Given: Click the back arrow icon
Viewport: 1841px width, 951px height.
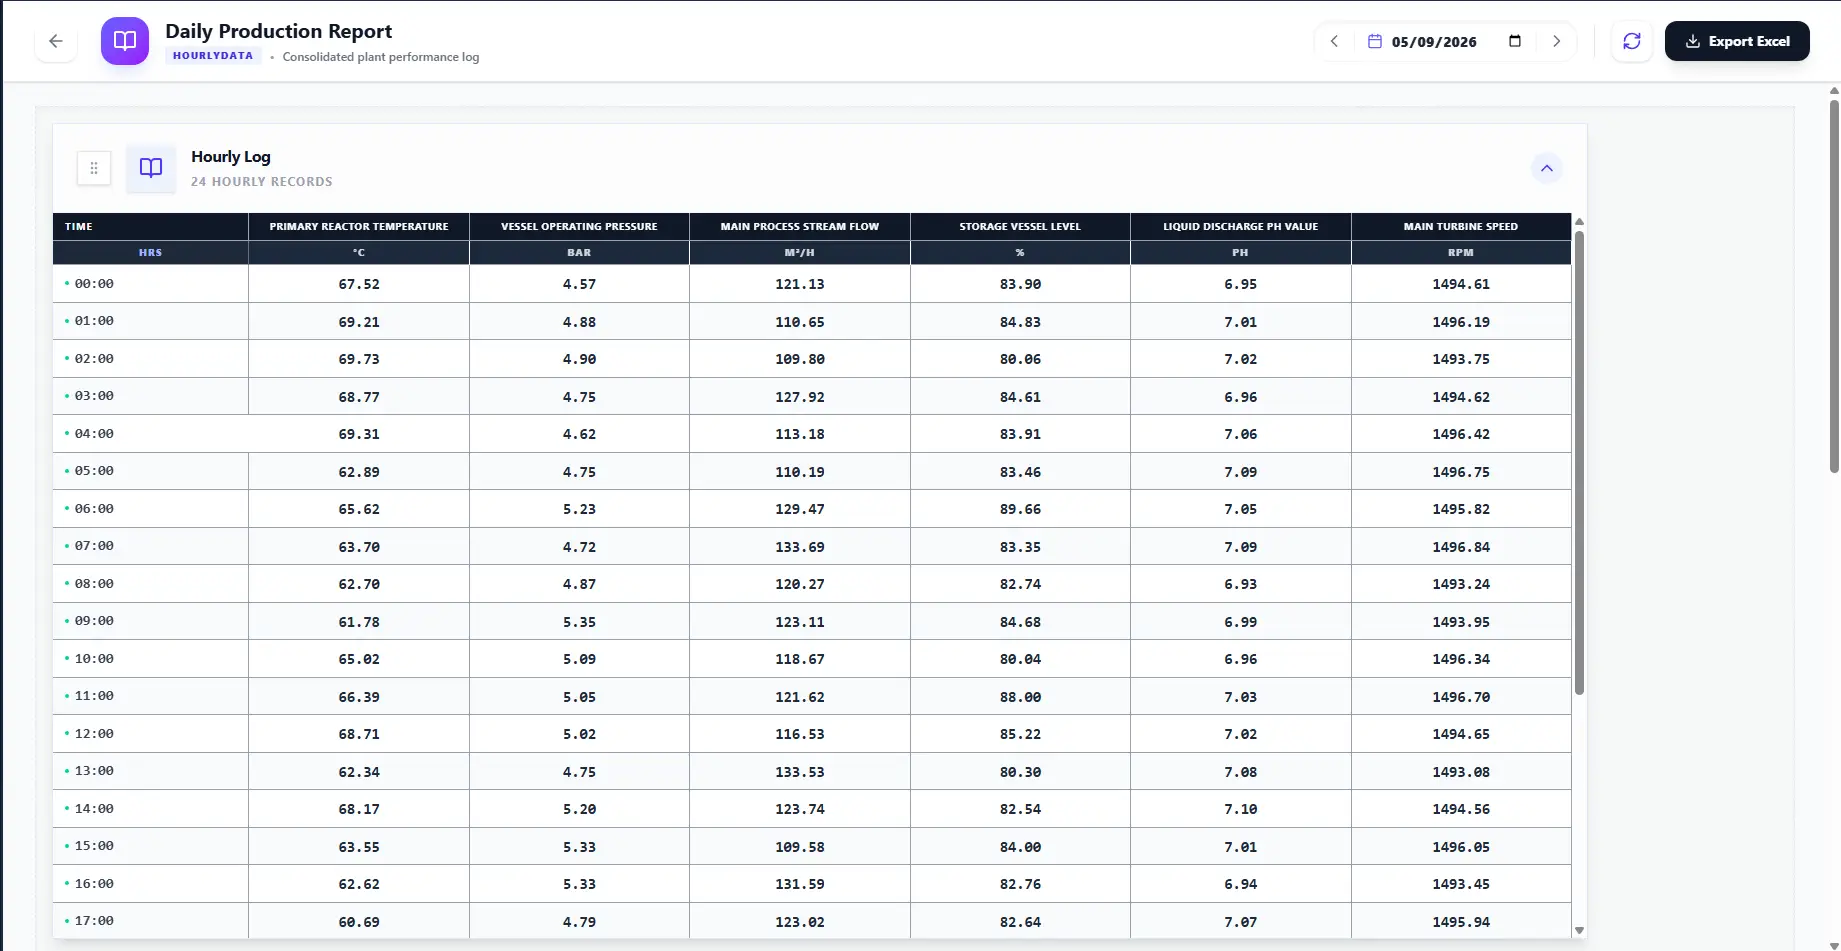Looking at the screenshot, I should click(56, 41).
